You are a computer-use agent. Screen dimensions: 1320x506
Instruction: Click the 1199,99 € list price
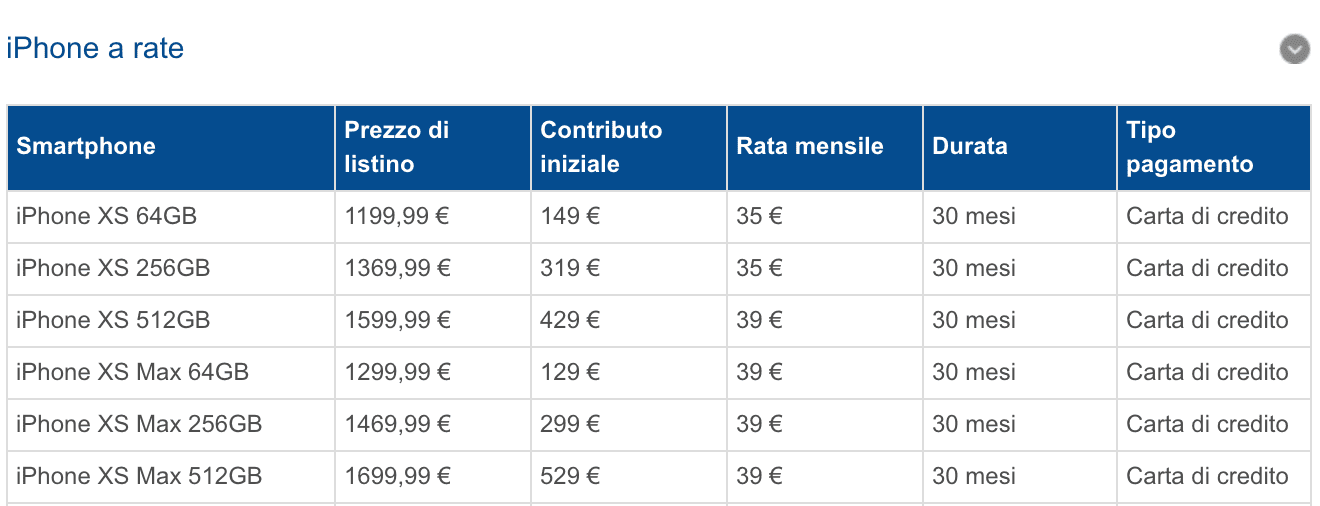pyautogui.click(x=398, y=216)
